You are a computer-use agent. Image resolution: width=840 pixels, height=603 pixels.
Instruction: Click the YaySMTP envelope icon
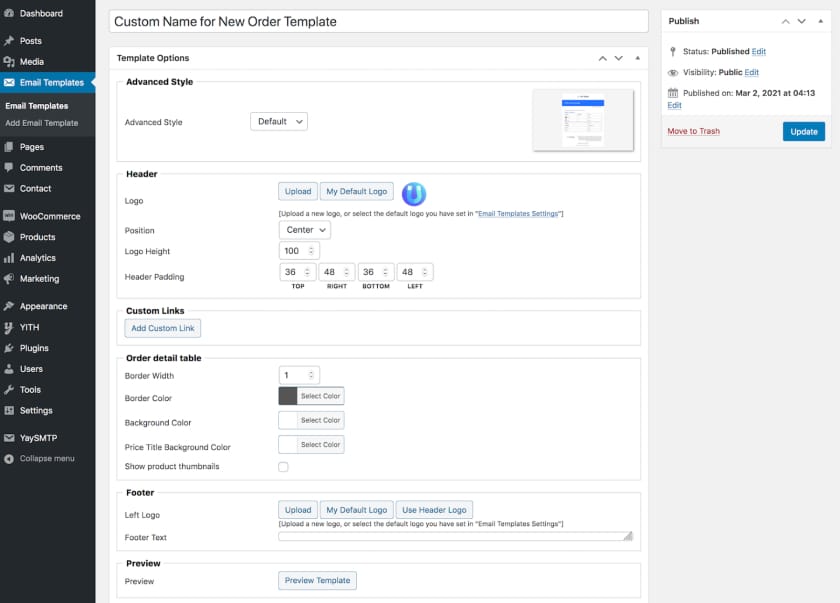[9, 438]
